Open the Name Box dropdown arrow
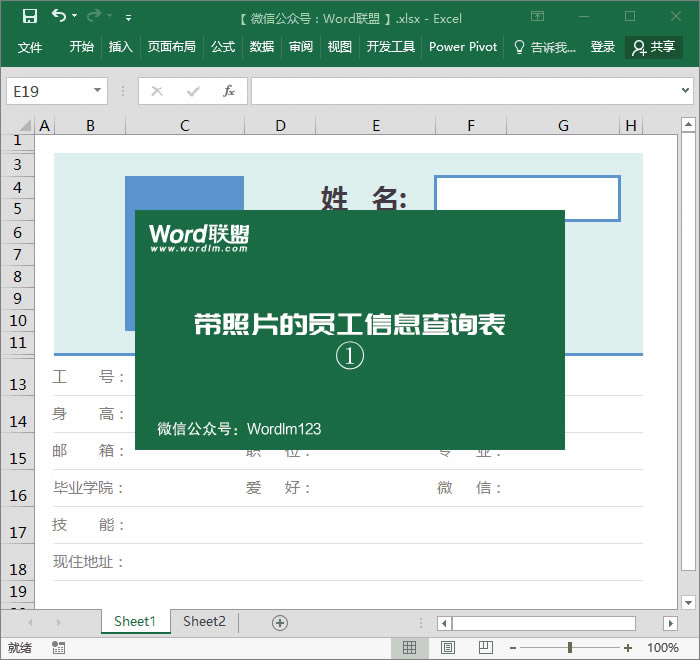 [x=97, y=91]
